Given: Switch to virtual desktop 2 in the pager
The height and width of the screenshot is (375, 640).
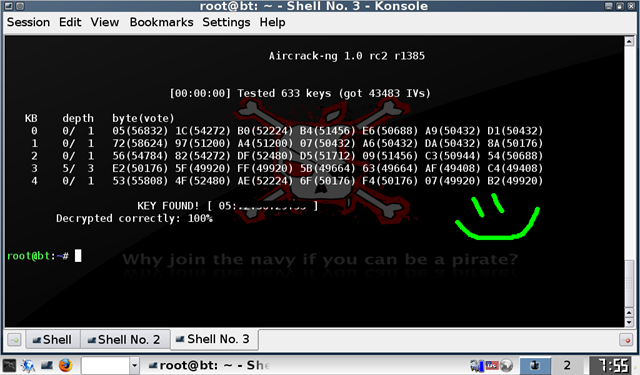Looking at the screenshot, I should pos(567,365).
